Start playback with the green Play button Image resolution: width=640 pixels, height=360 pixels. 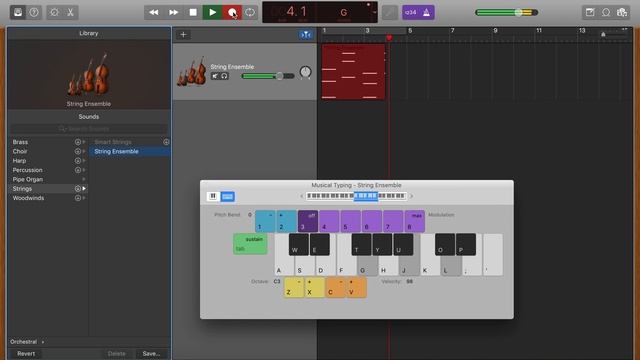click(213, 12)
